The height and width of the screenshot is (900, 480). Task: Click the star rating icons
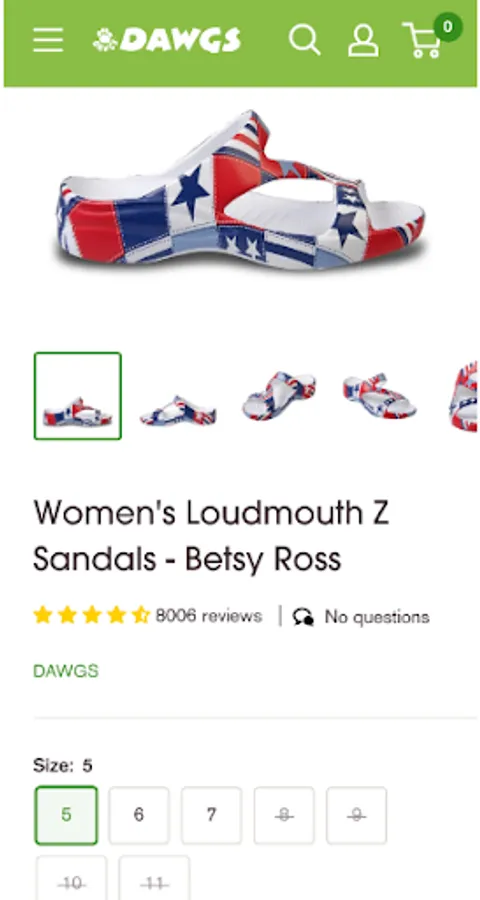coord(92,616)
